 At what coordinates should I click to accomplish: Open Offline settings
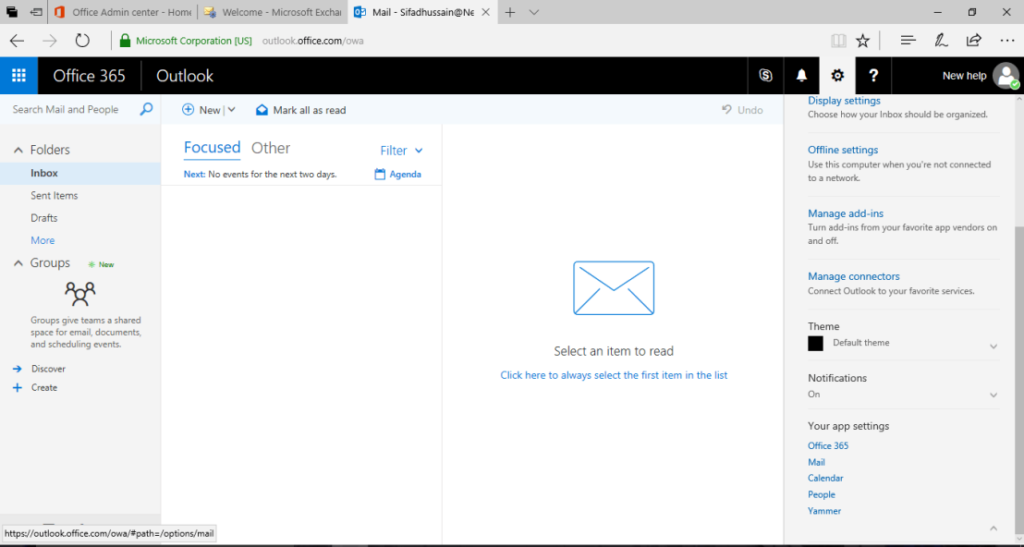coord(842,149)
